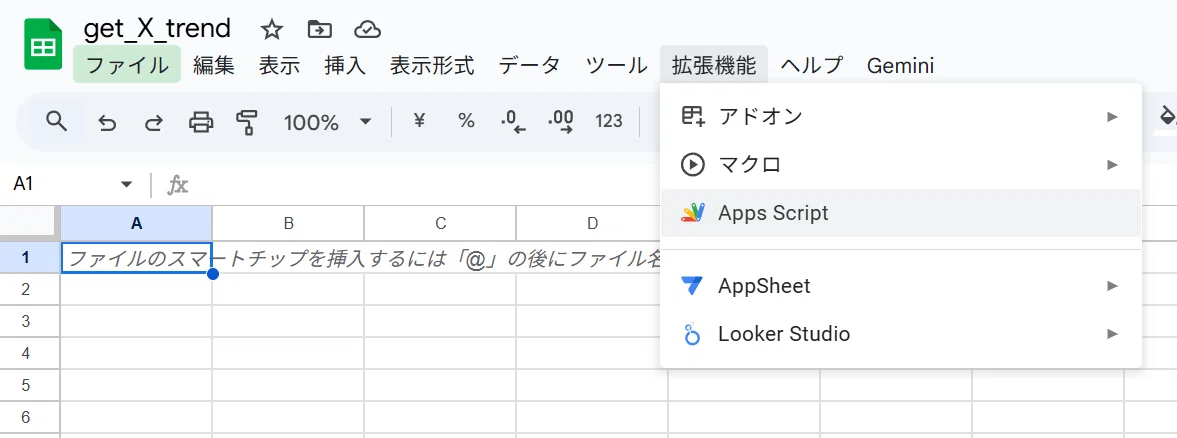The width and height of the screenshot is (1177, 438).
Task: Undo the last action
Action: pos(107,122)
